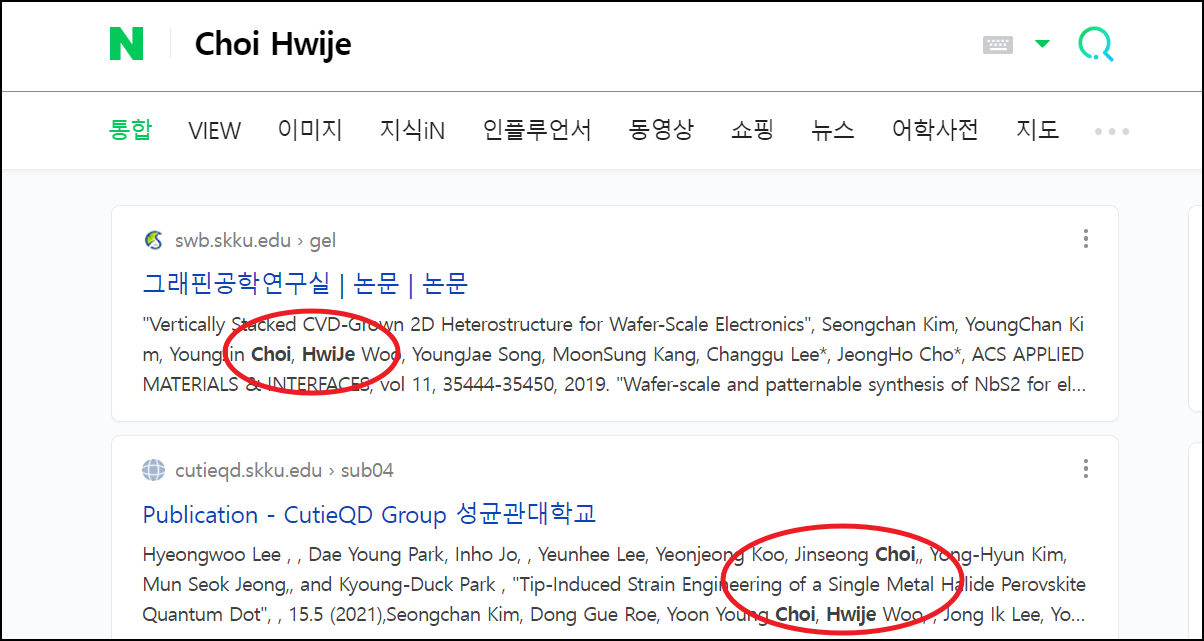This screenshot has width=1204, height=641.
Task: Click the green Naver logo
Action: point(126,44)
